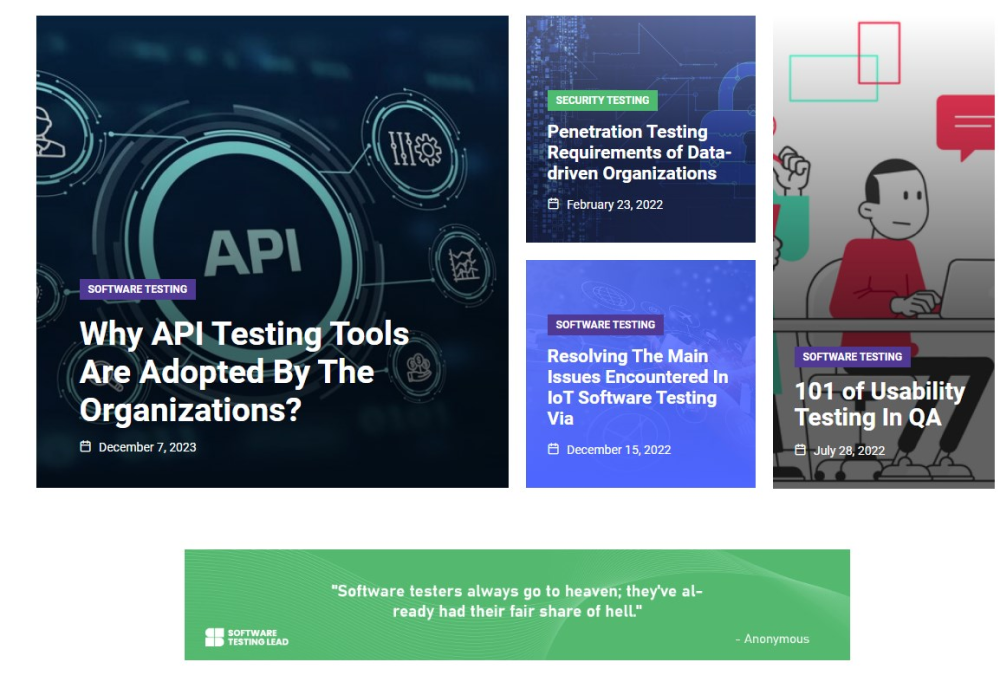
Task: Click calendar icon next to July 28, 2022
Action: click(x=800, y=450)
